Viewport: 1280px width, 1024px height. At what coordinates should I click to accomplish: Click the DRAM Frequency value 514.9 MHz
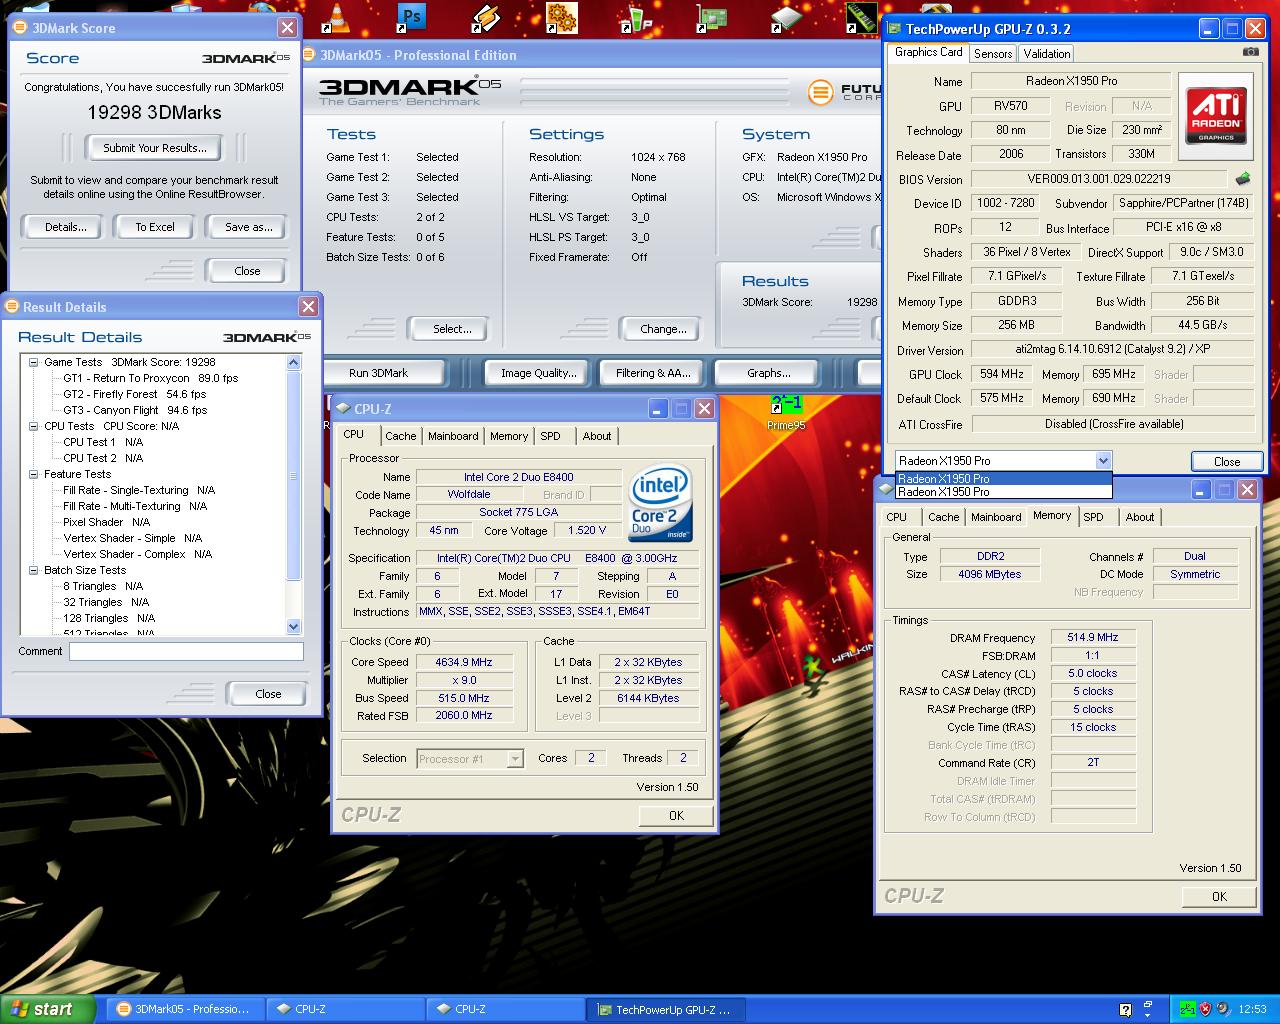click(x=1093, y=637)
